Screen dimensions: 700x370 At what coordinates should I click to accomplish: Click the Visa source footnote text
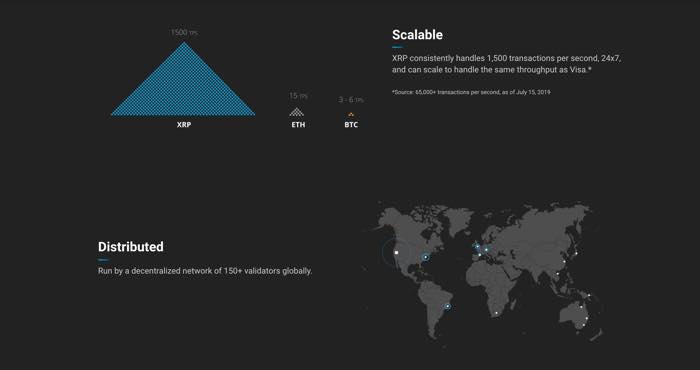click(471, 92)
